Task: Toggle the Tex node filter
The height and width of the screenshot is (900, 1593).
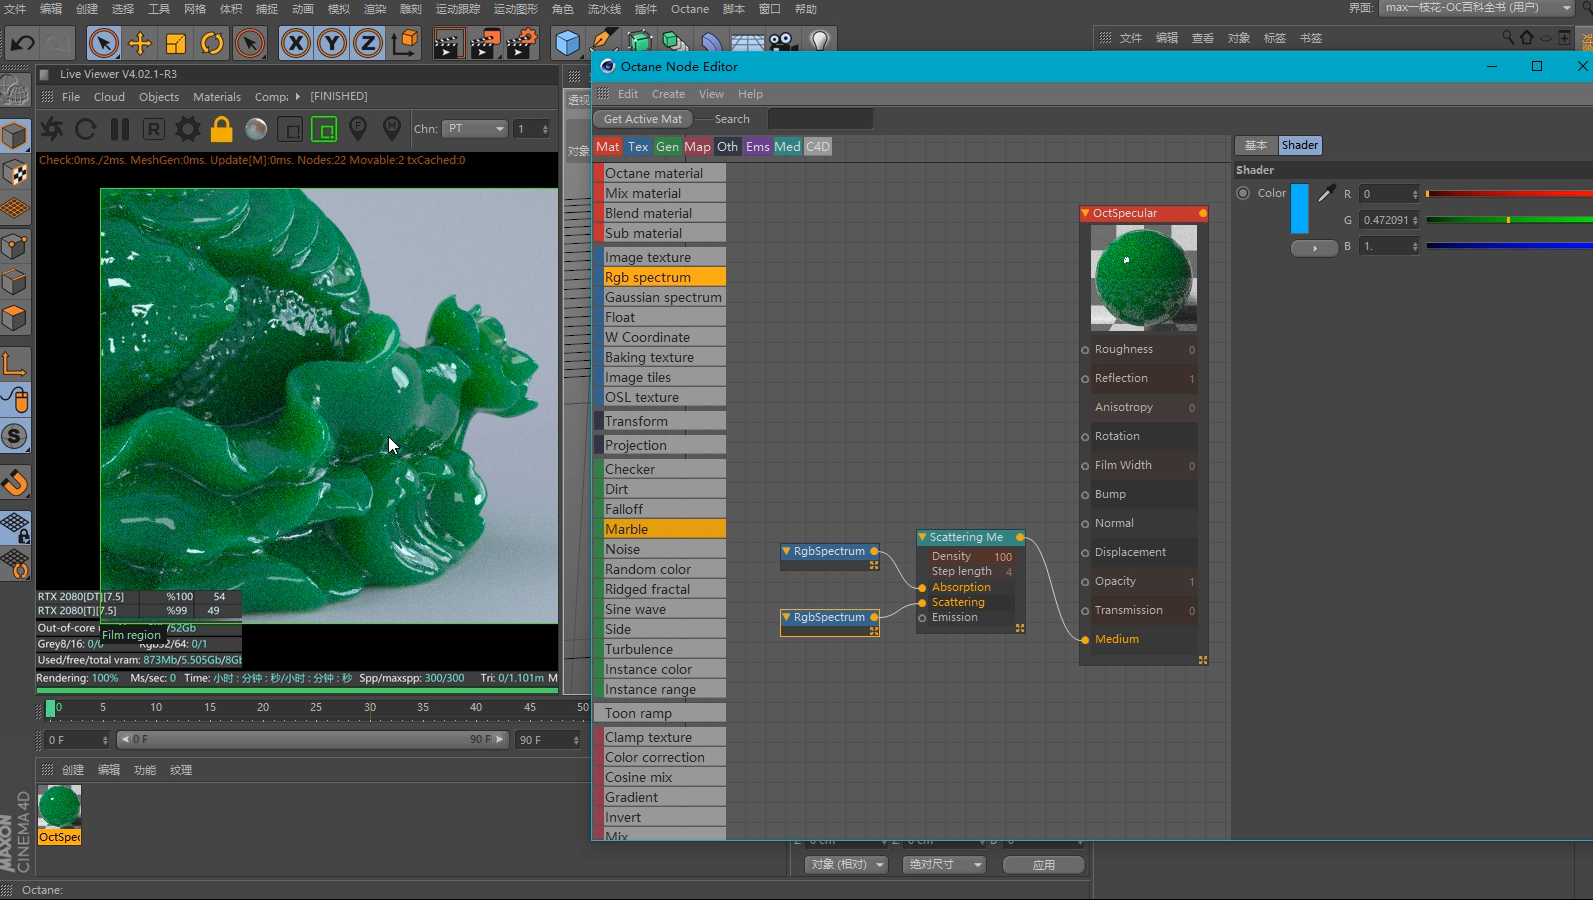Action: (638, 146)
